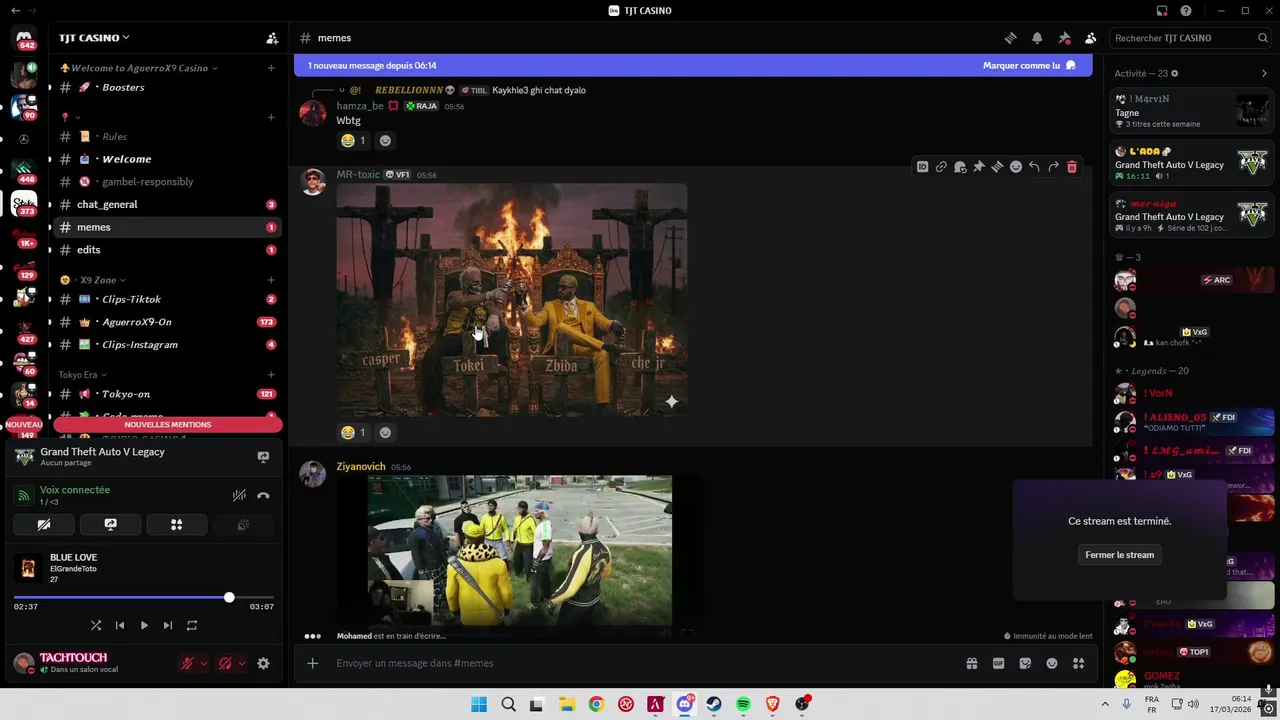1280x720 pixels.
Task: Collapse the X9 Zone category
Action: [93, 280]
